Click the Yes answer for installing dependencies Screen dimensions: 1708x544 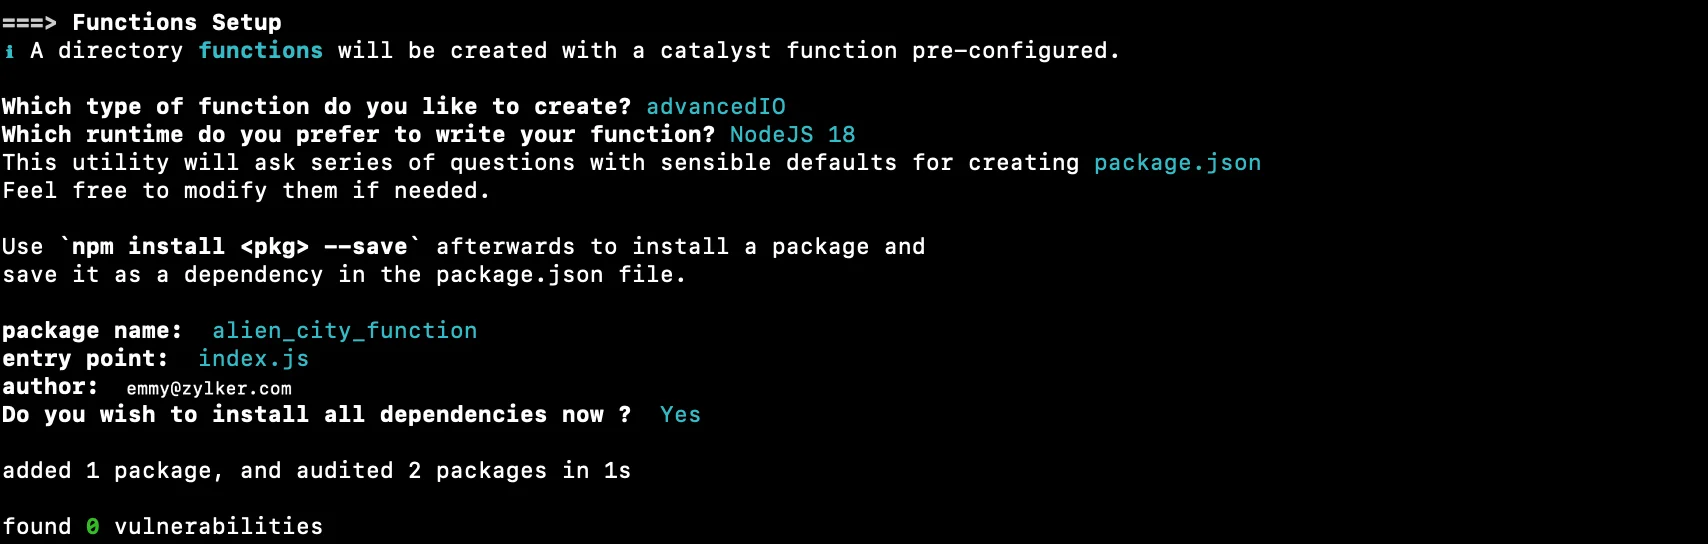[680, 414]
